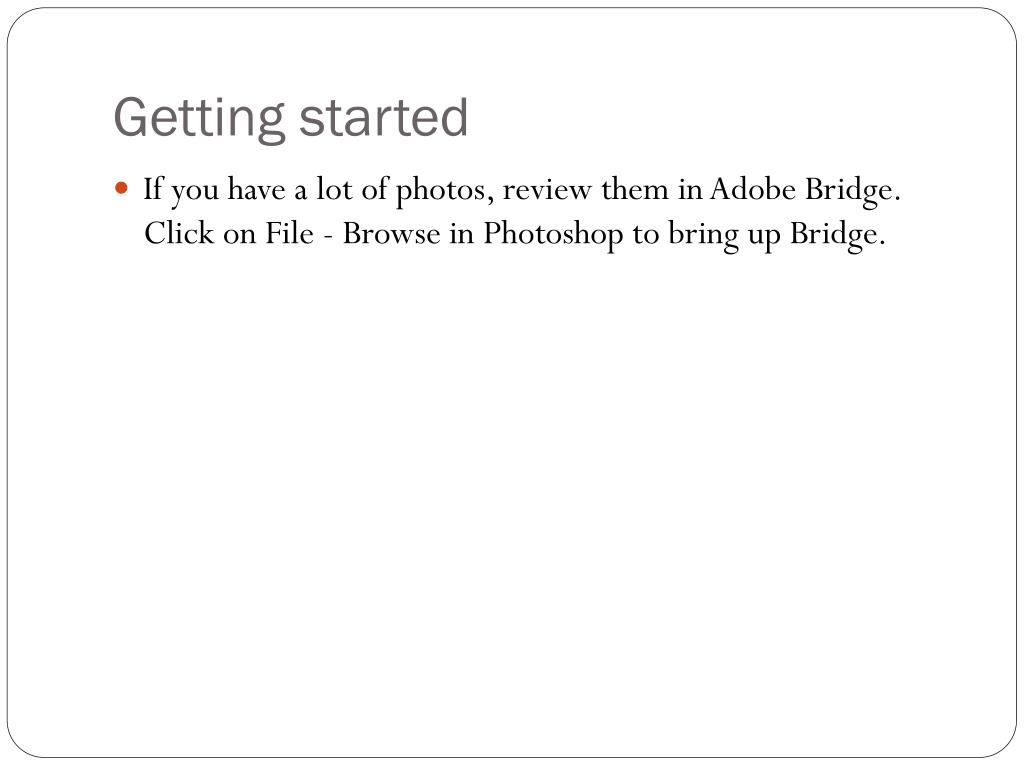This screenshot has width=1024, height=768.
Task: Click 'Bridge.' at end of first line
Action: pyautogui.click(x=852, y=191)
